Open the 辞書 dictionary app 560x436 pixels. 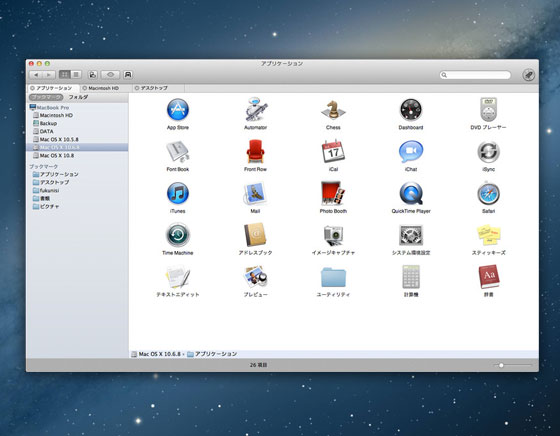click(x=488, y=277)
